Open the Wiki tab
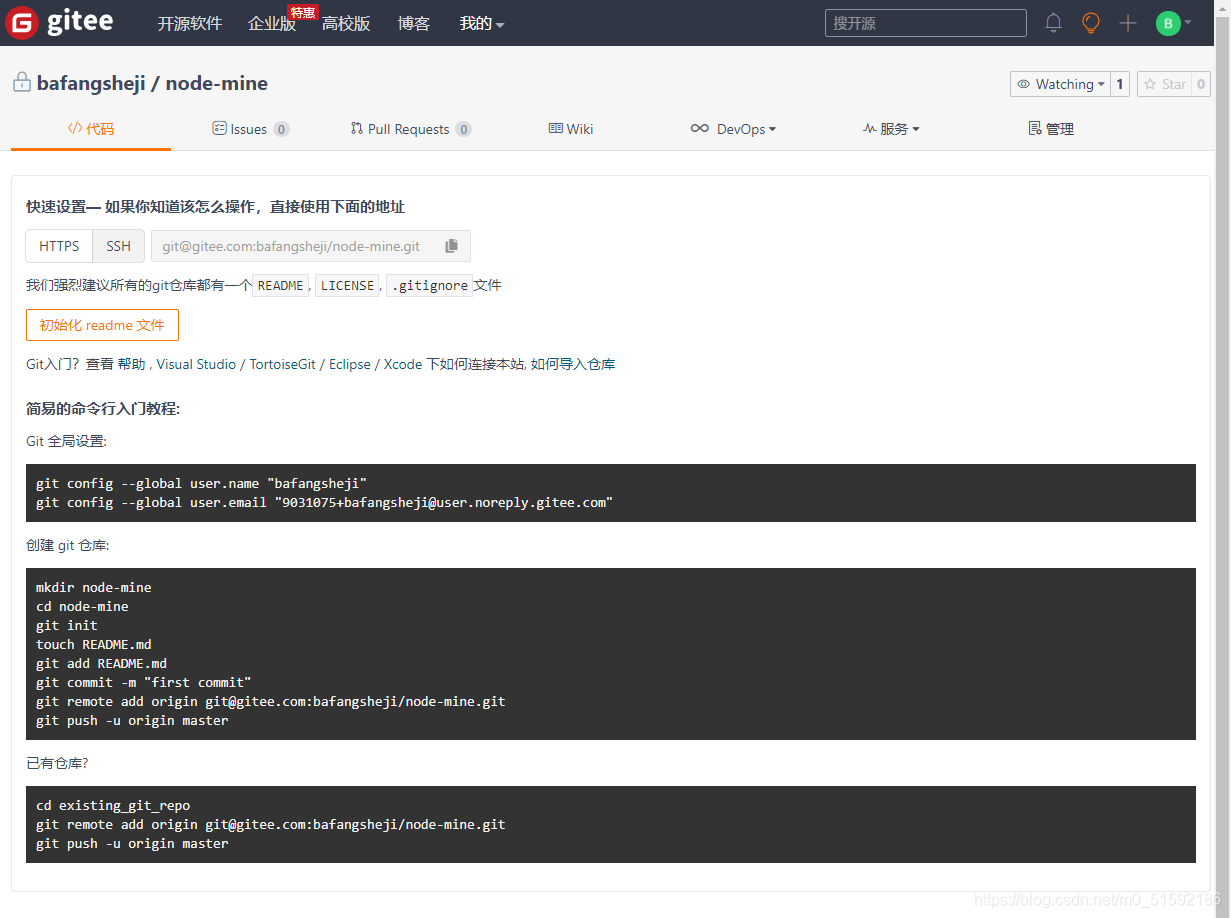Screen dimensions: 1231x918 [x=571, y=129]
